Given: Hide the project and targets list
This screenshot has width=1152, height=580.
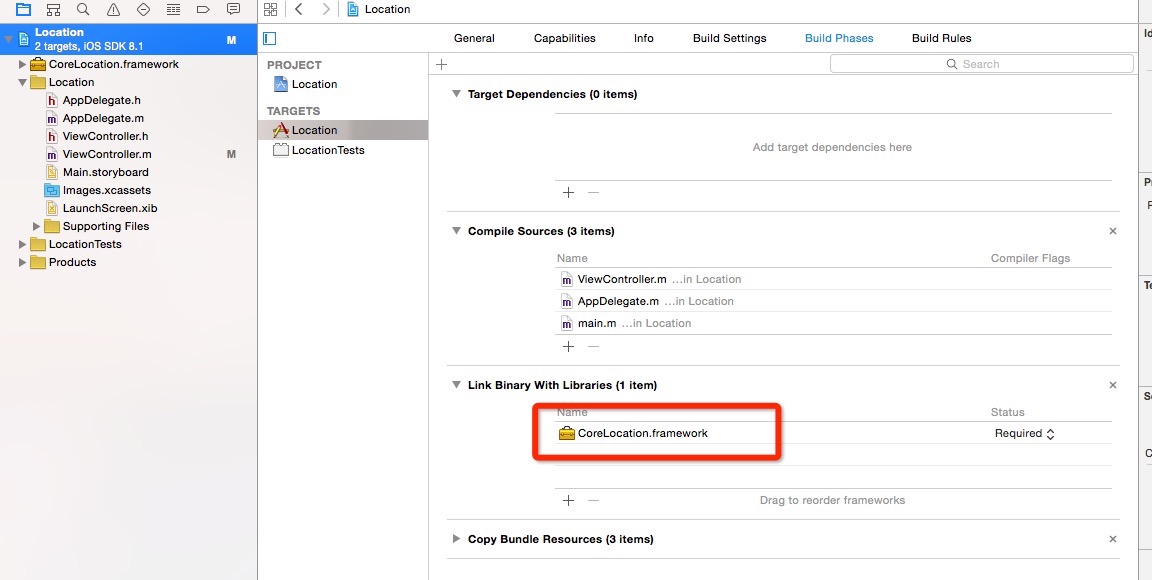Looking at the screenshot, I should (x=269, y=38).
